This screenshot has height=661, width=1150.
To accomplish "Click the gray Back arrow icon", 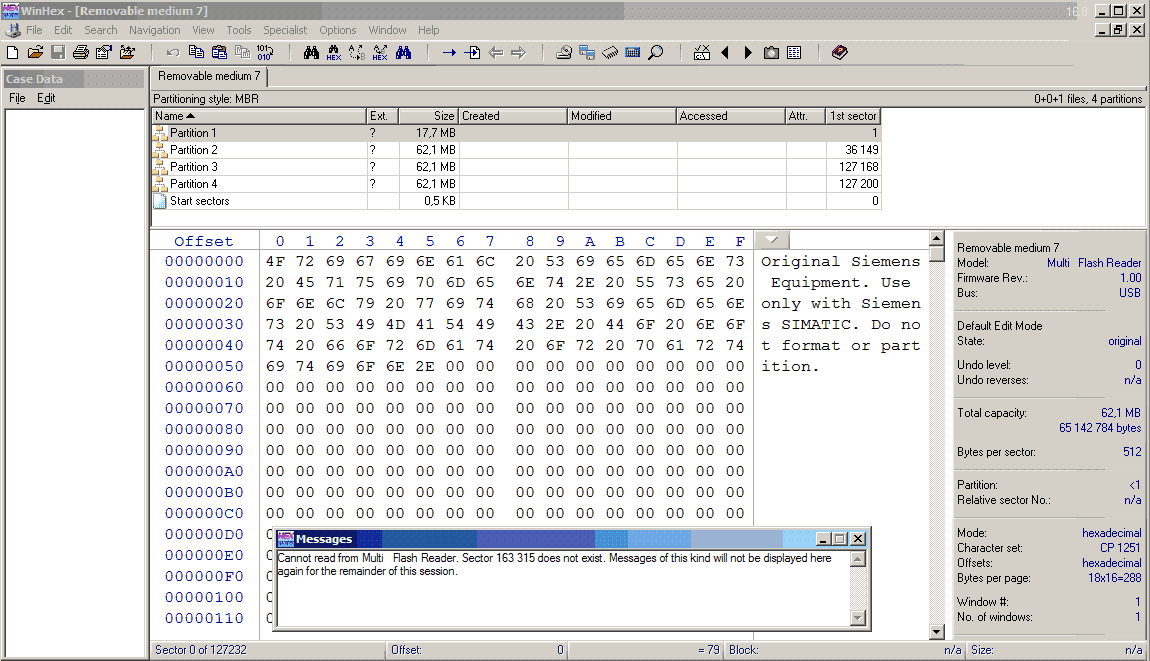I will coord(496,53).
